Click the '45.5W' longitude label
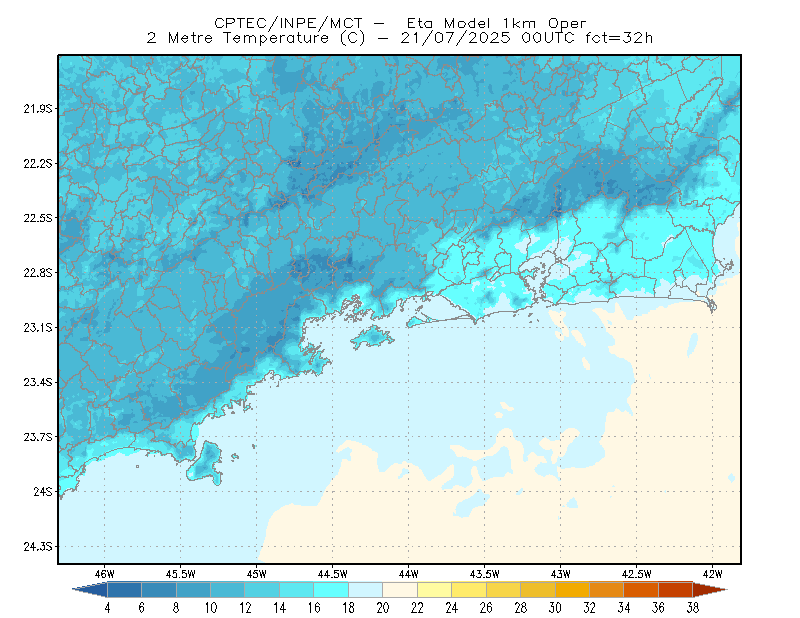The height and width of the screenshot is (618, 800). (181, 574)
